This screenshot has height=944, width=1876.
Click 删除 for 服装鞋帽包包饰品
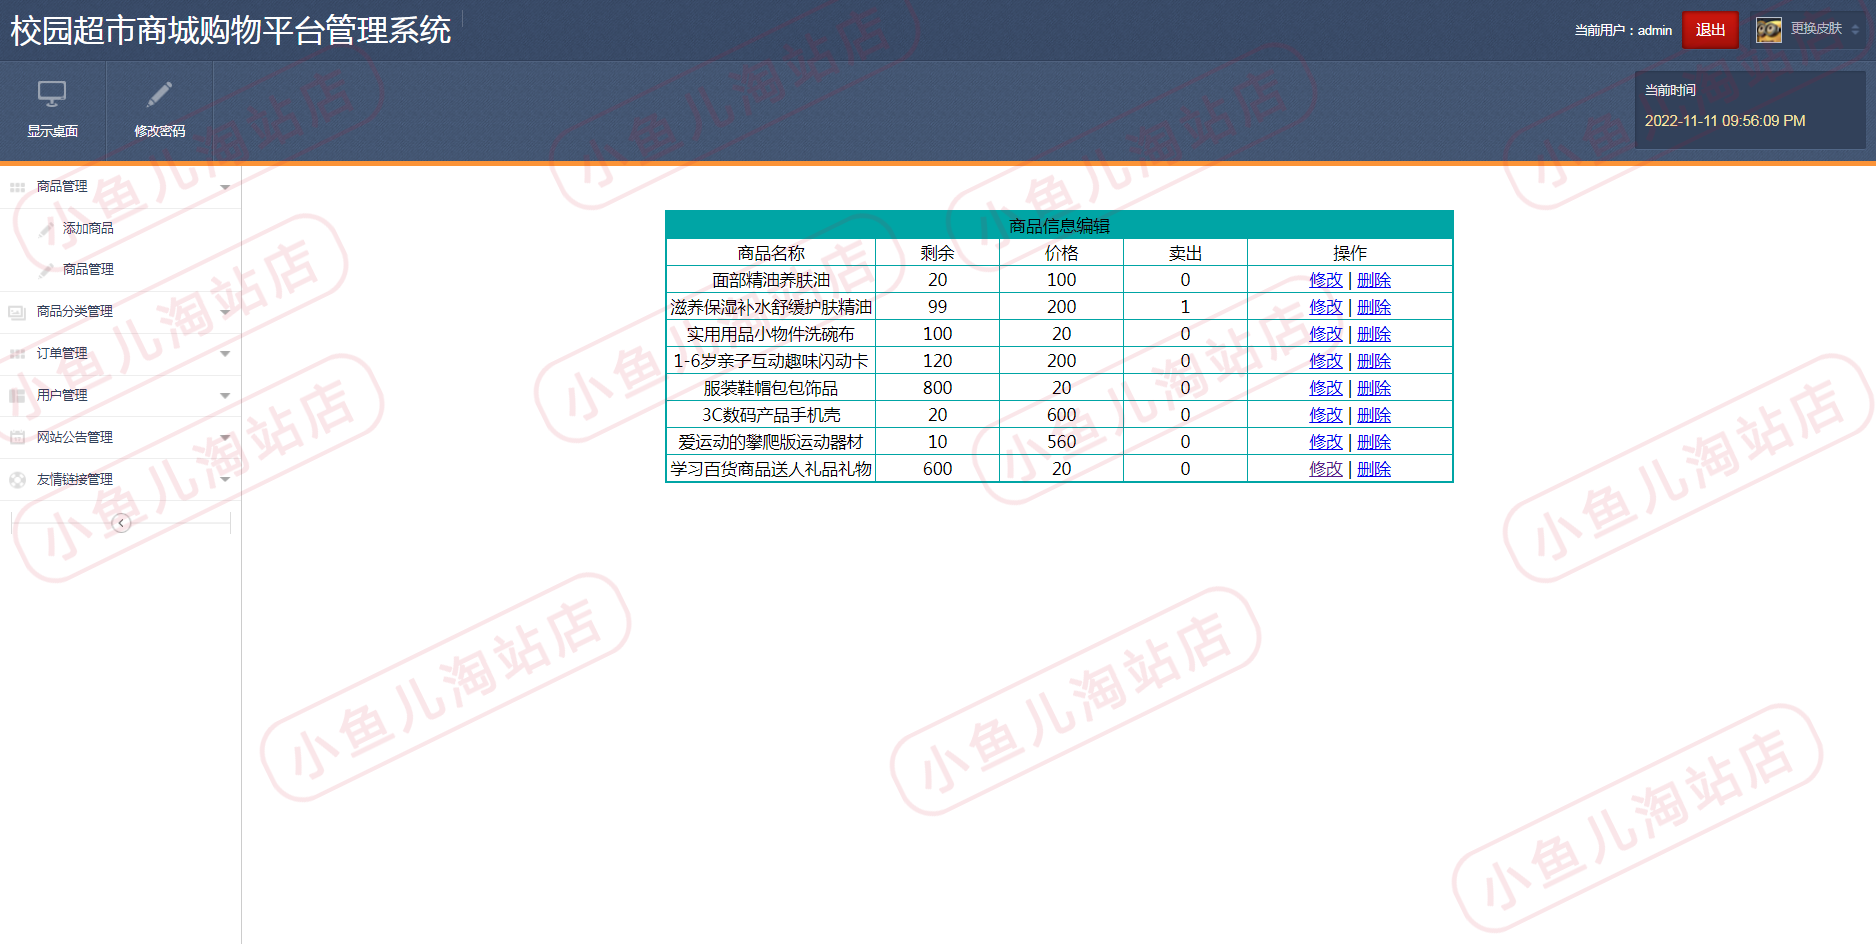[x=1374, y=388]
